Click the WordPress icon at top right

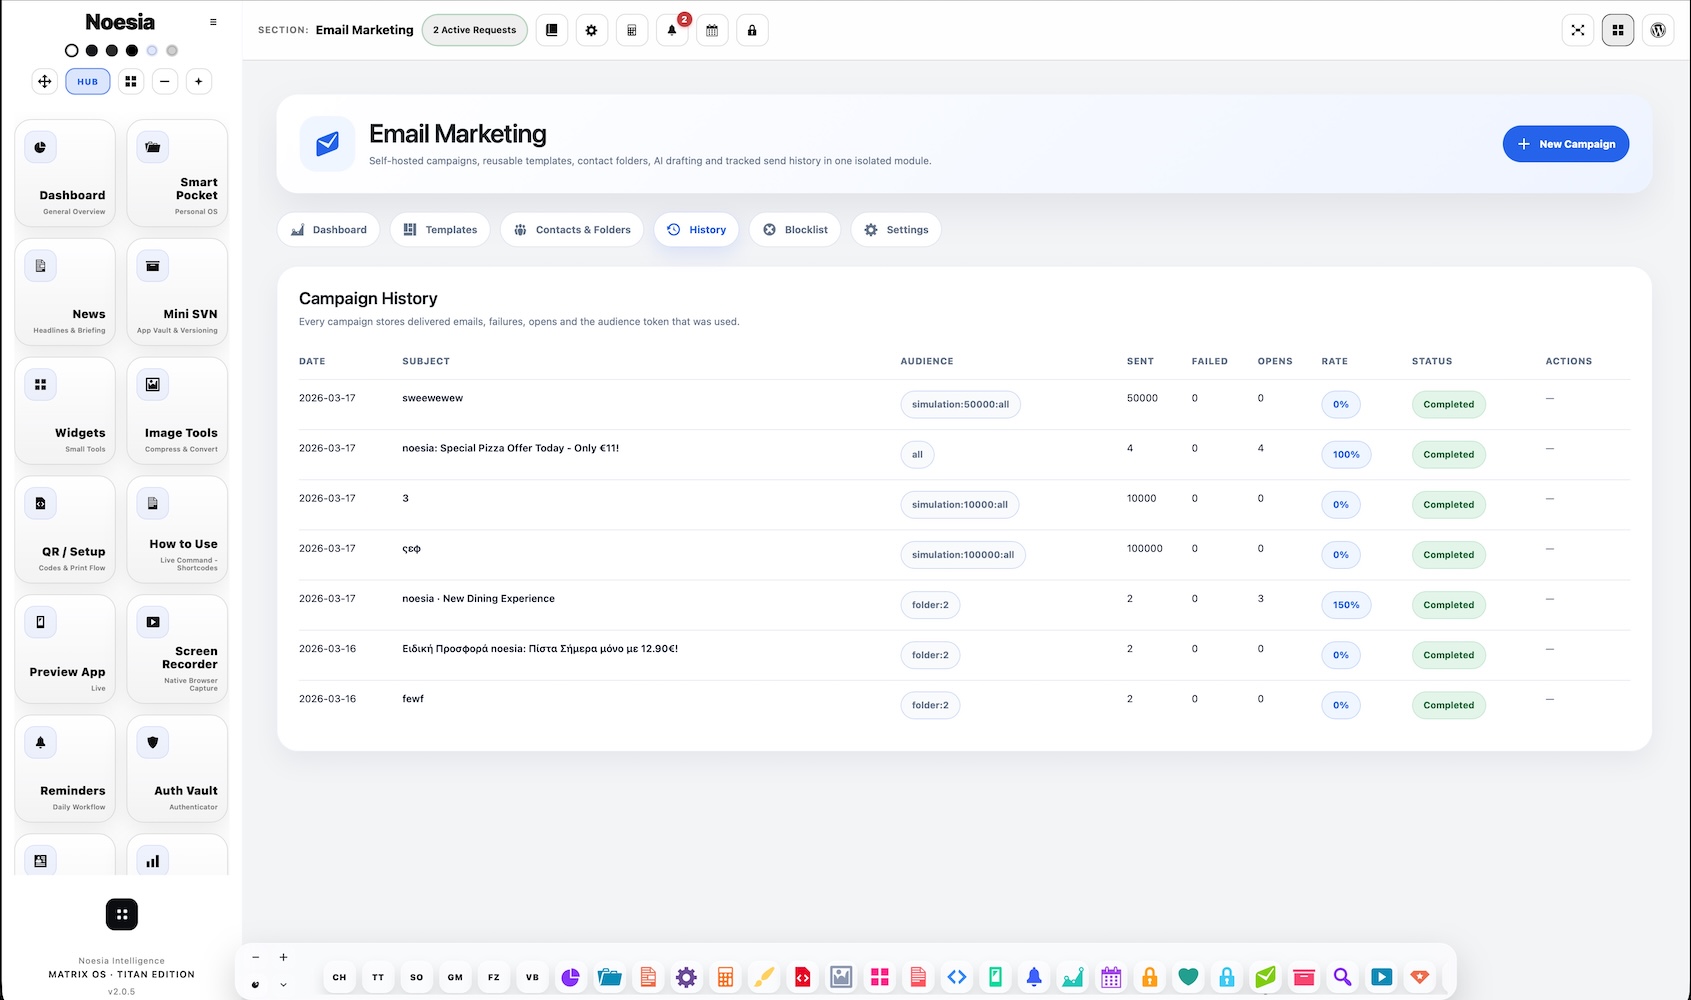tap(1658, 30)
